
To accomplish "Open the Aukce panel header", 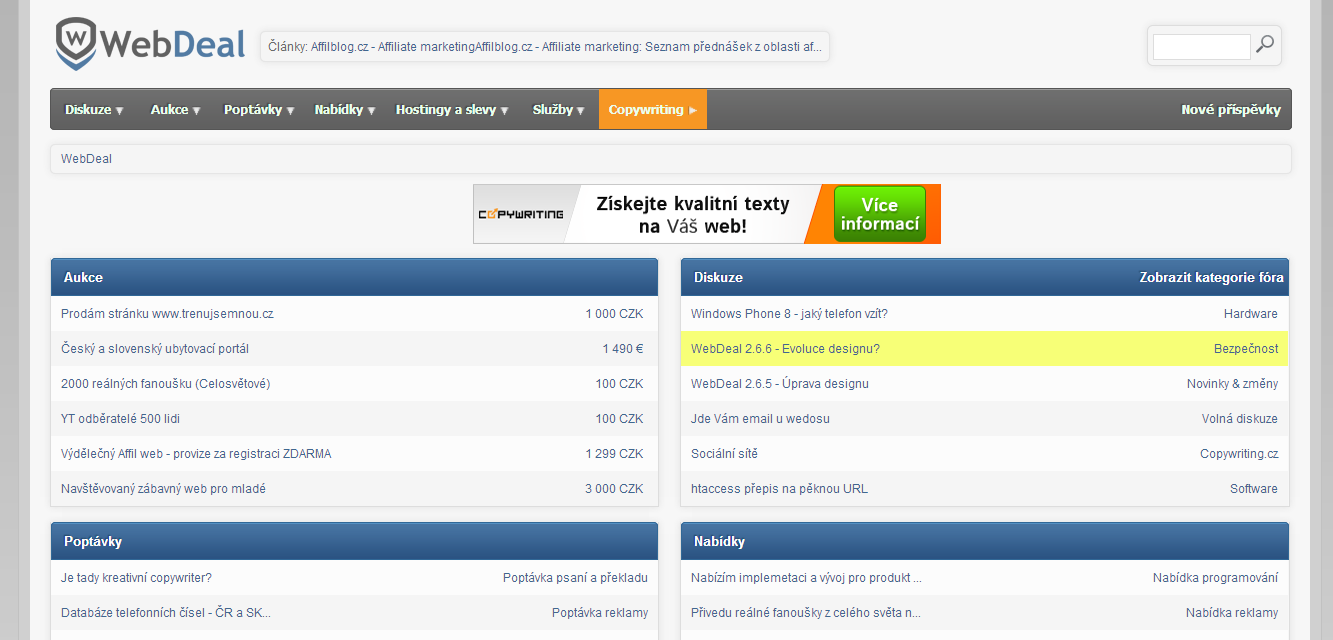I will tap(83, 277).
